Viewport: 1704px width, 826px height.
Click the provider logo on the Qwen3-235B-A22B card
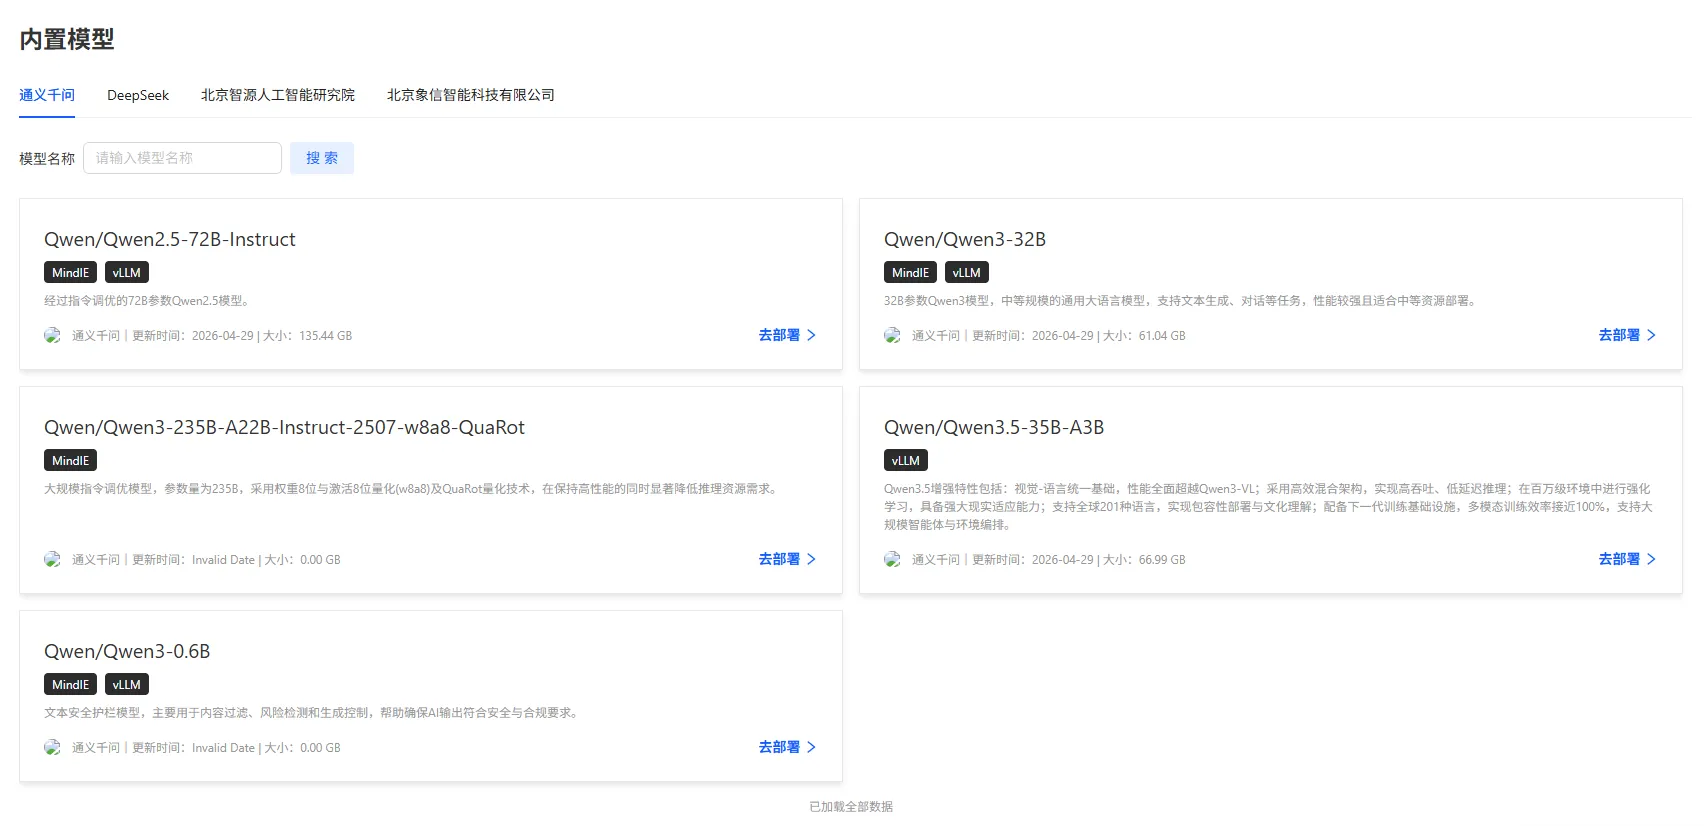pos(52,560)
